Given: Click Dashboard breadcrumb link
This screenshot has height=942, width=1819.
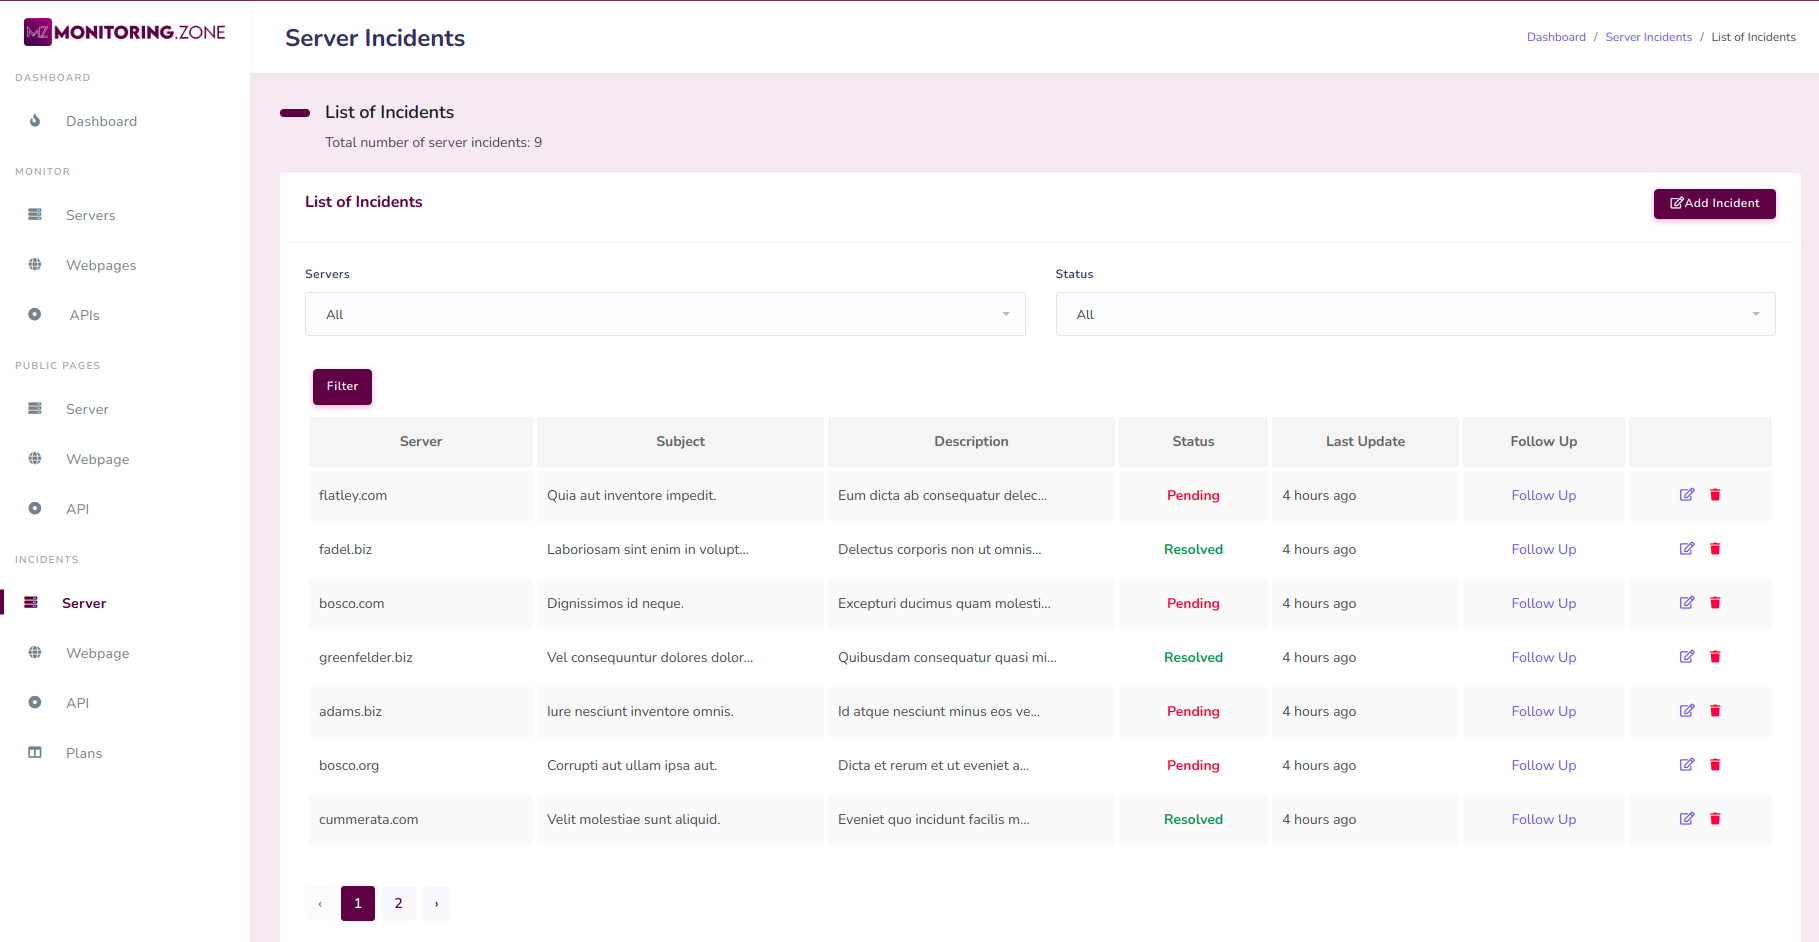Looking at the screenshot, I should coord(1556,37).
